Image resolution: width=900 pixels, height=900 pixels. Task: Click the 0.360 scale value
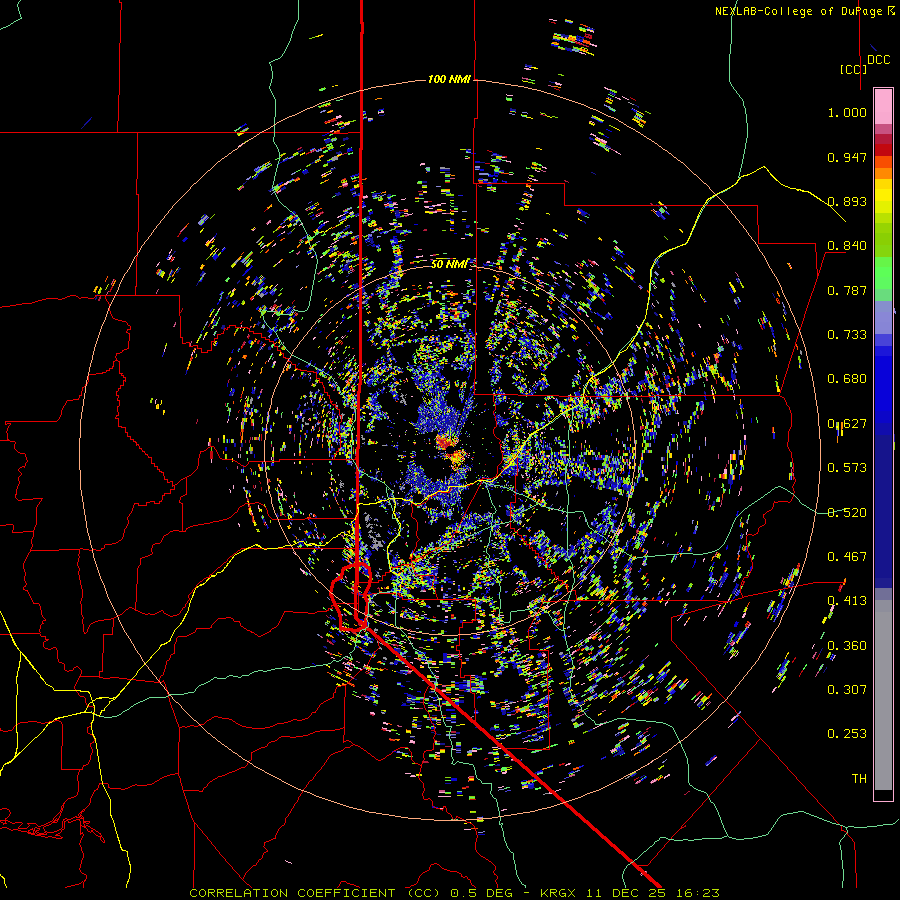coord(847,646)
